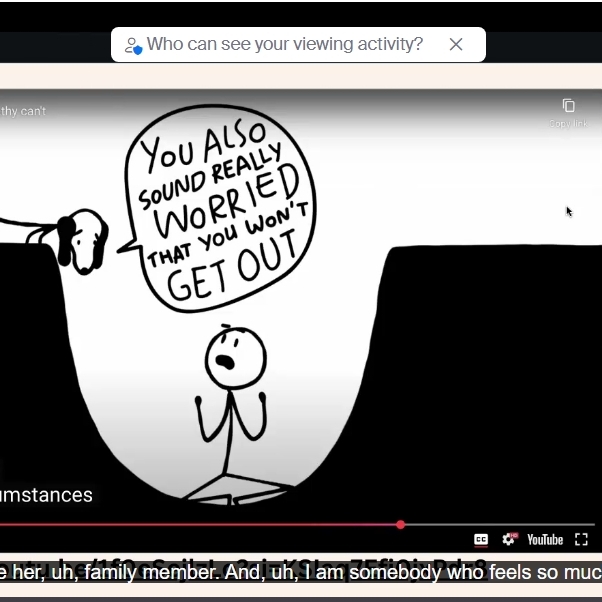Click the Copy link icon
Image resolution: width=602 pixels, height=602 pixels.
[568, 106]
